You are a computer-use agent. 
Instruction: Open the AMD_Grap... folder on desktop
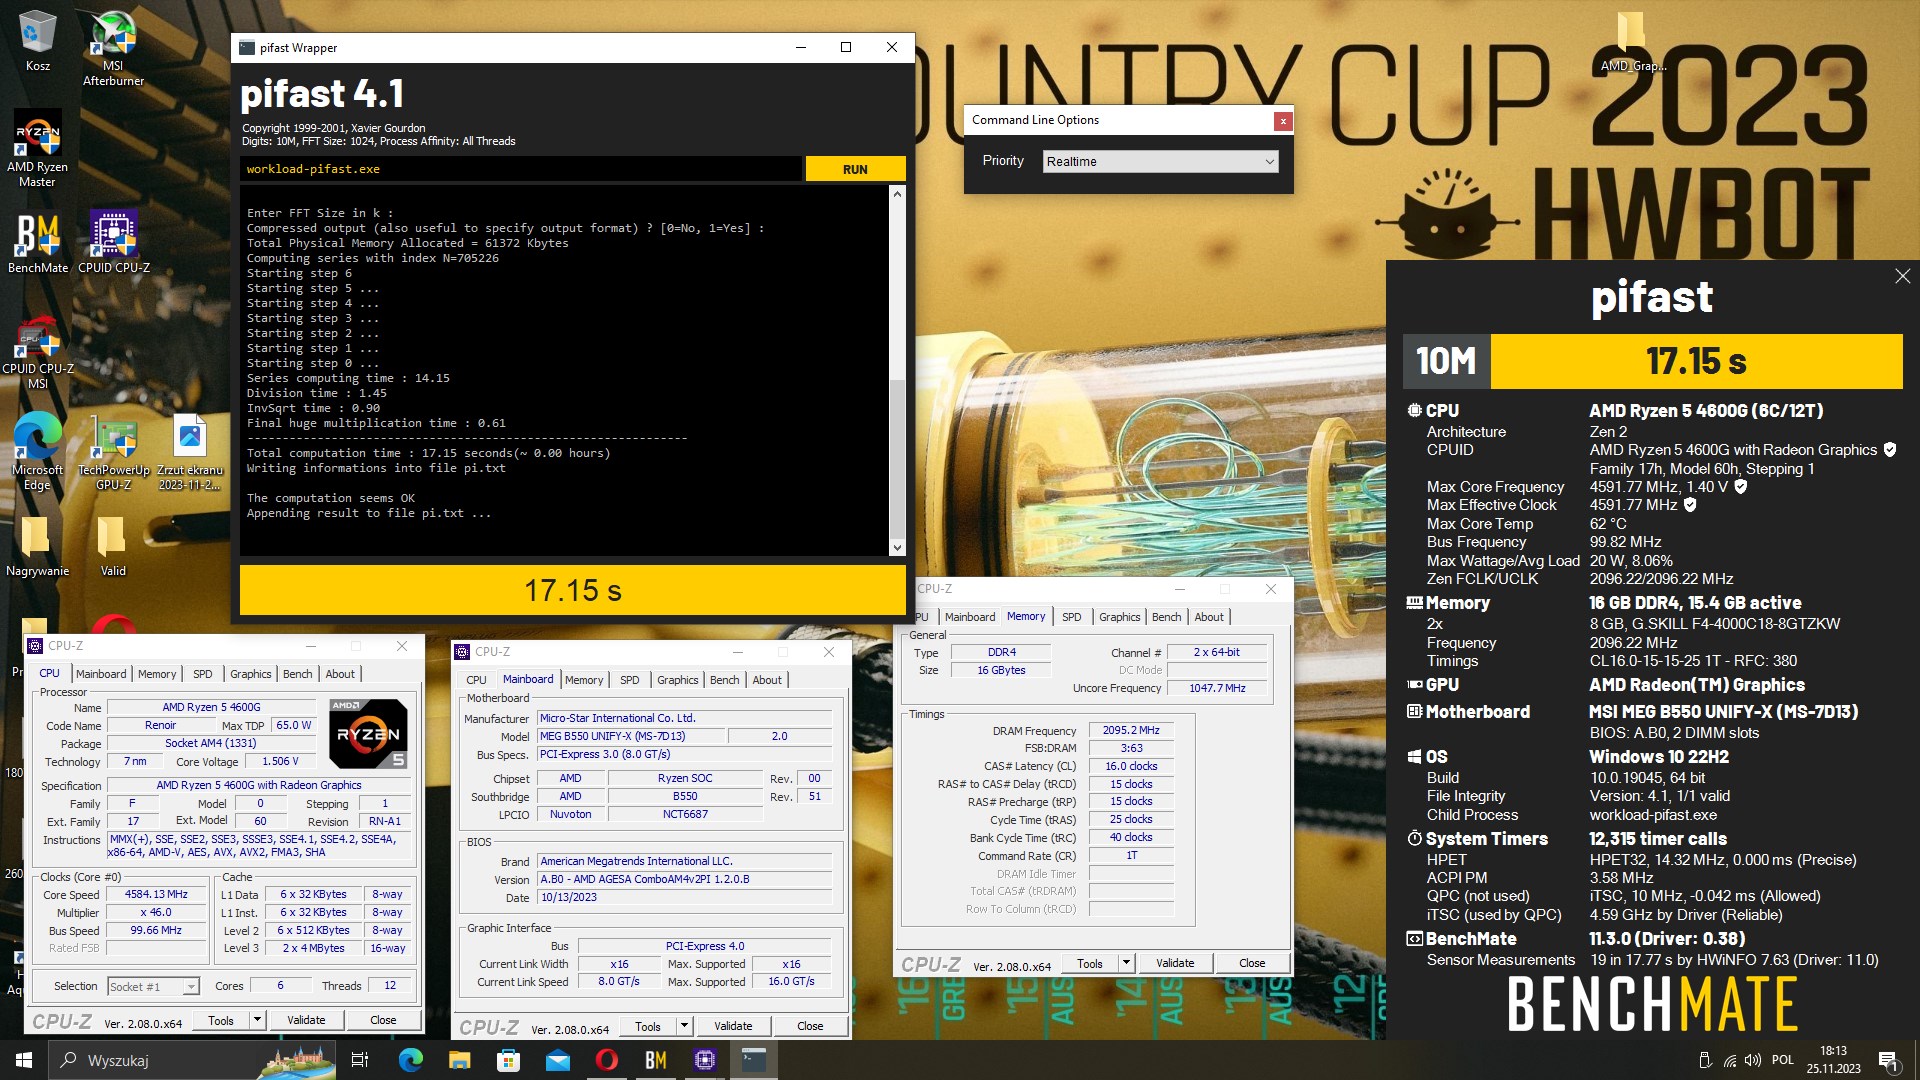[1632, 42]
